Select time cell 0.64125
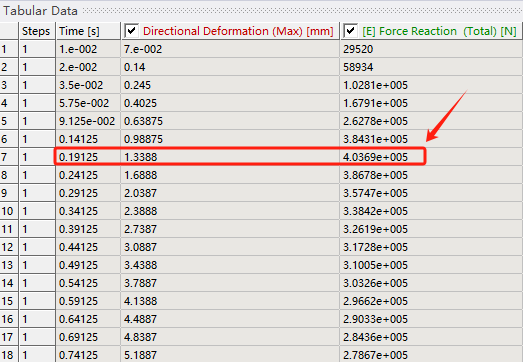523x362 pixels. point(88,320)
